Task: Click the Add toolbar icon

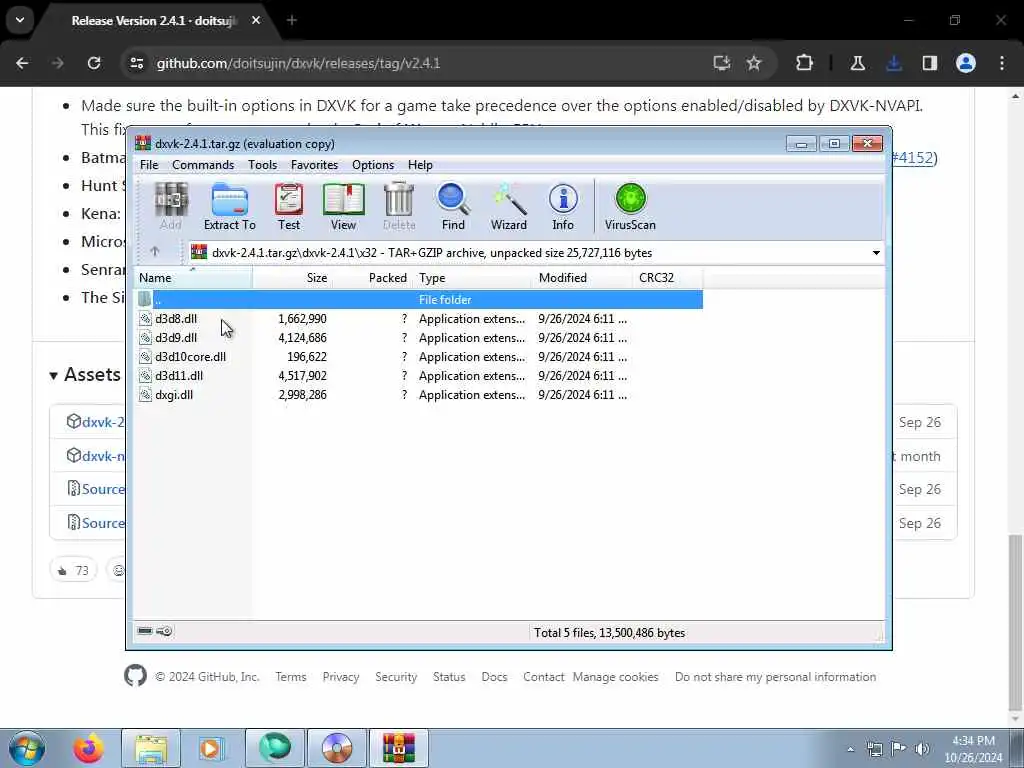Action: point(171,206)
